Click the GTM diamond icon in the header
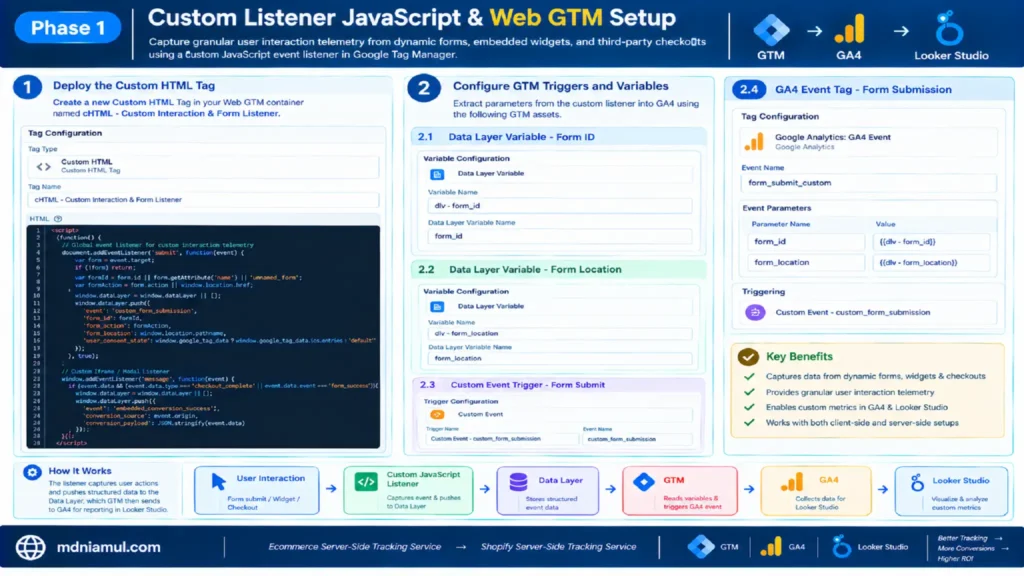Image resolution: width=1024 pixels, height=576 pixels. click(x=771, y=30)
